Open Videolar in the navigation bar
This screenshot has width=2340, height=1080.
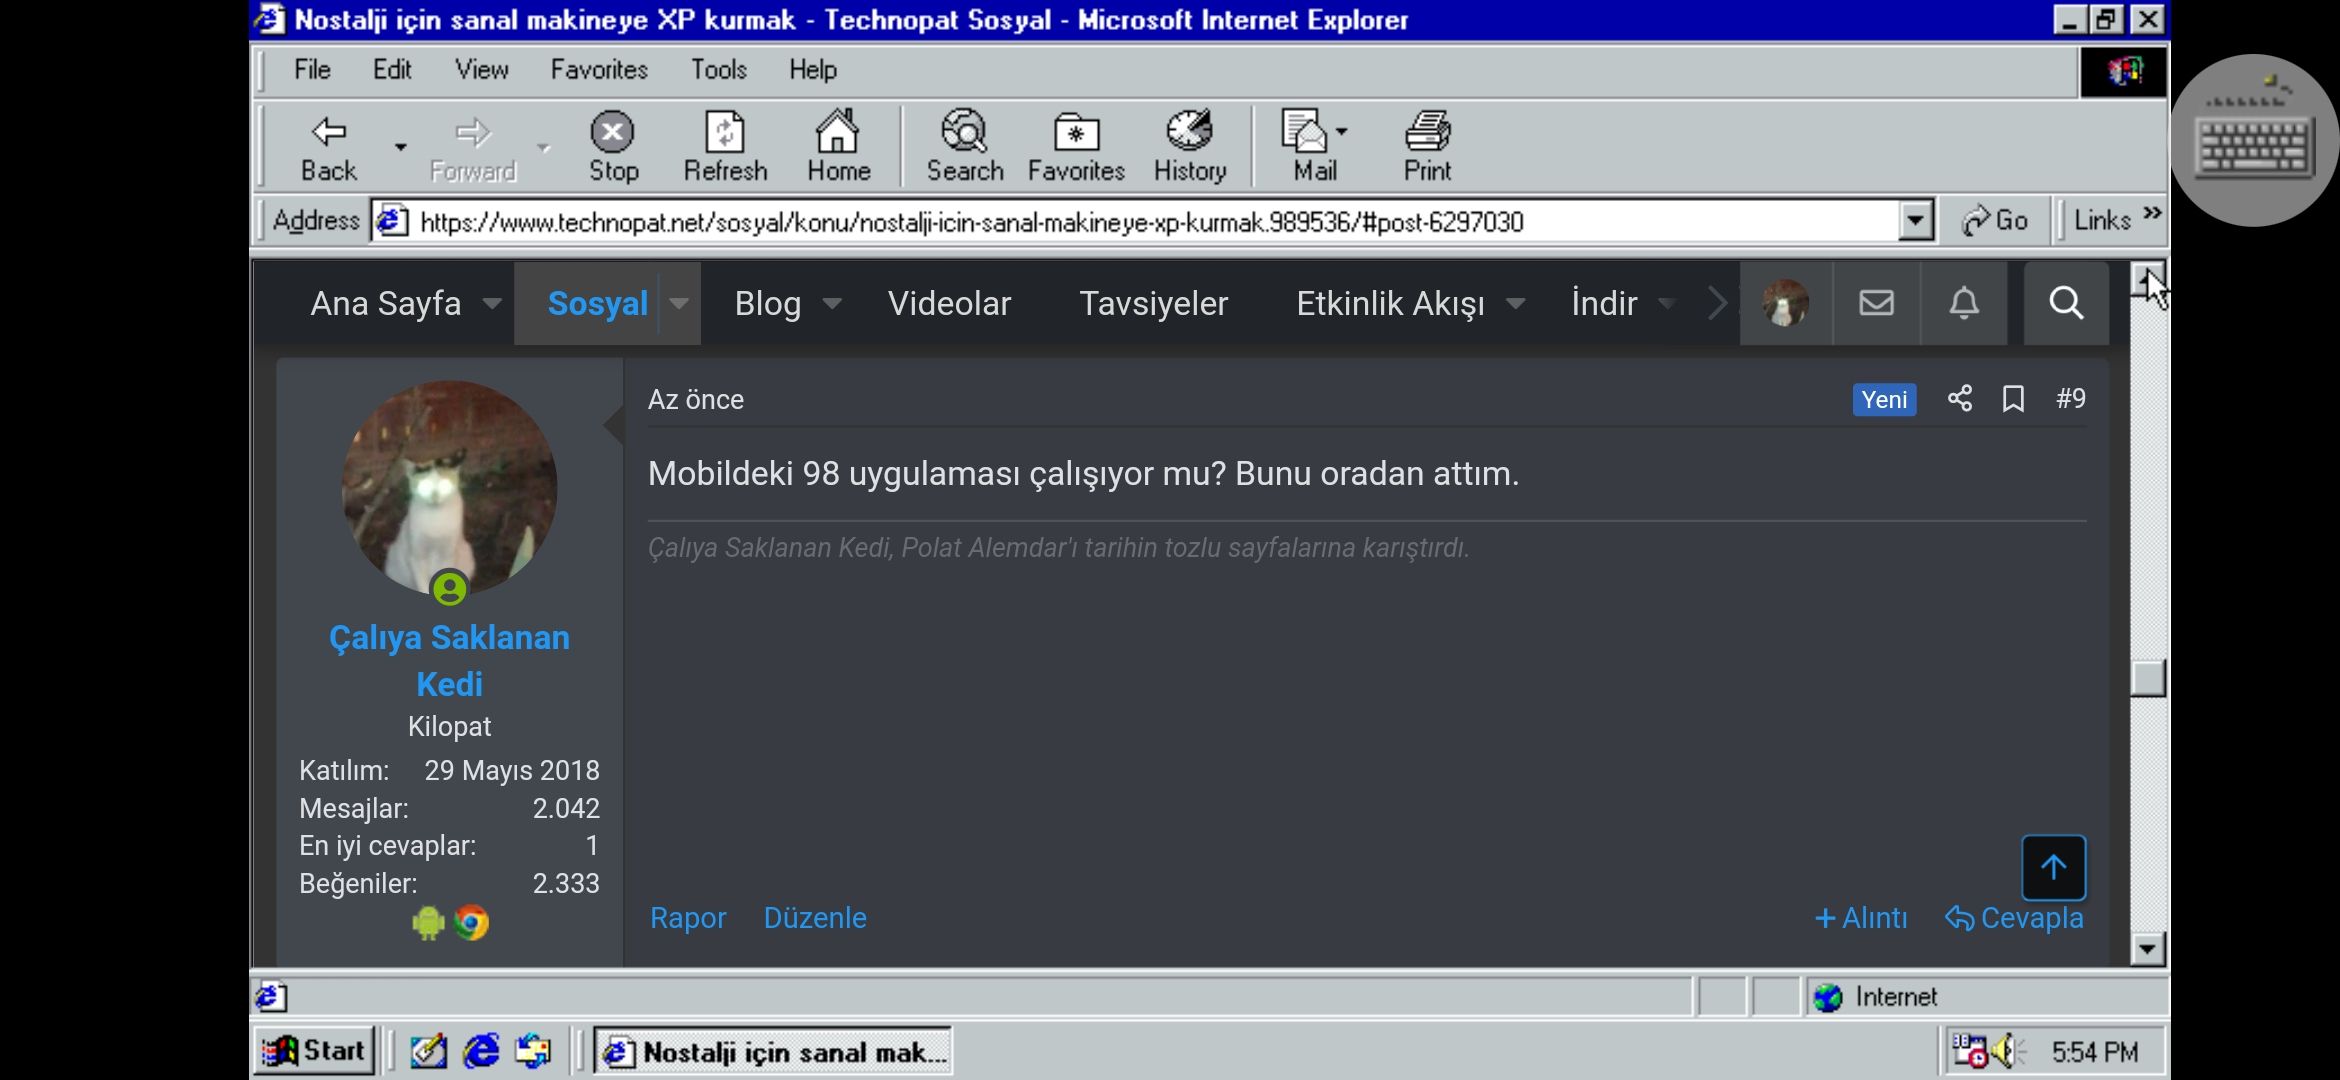coord(949,303)
